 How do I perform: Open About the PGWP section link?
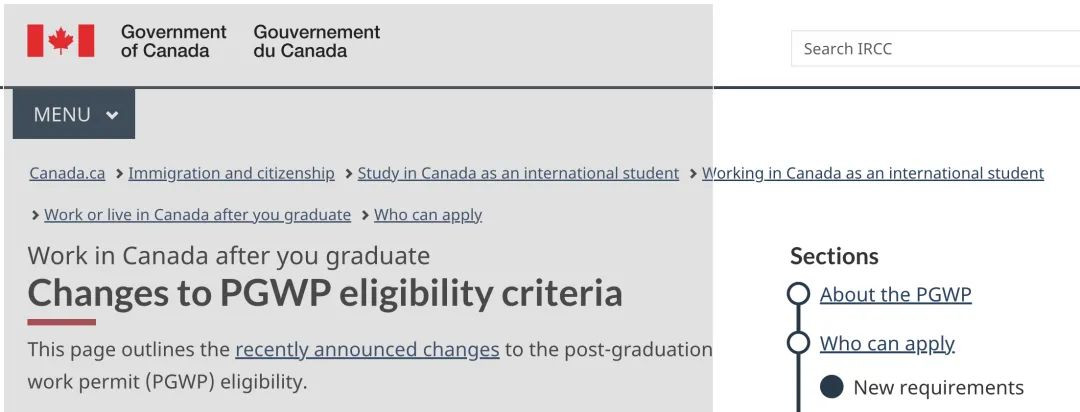pyautogui.click(x=895, y=295)
